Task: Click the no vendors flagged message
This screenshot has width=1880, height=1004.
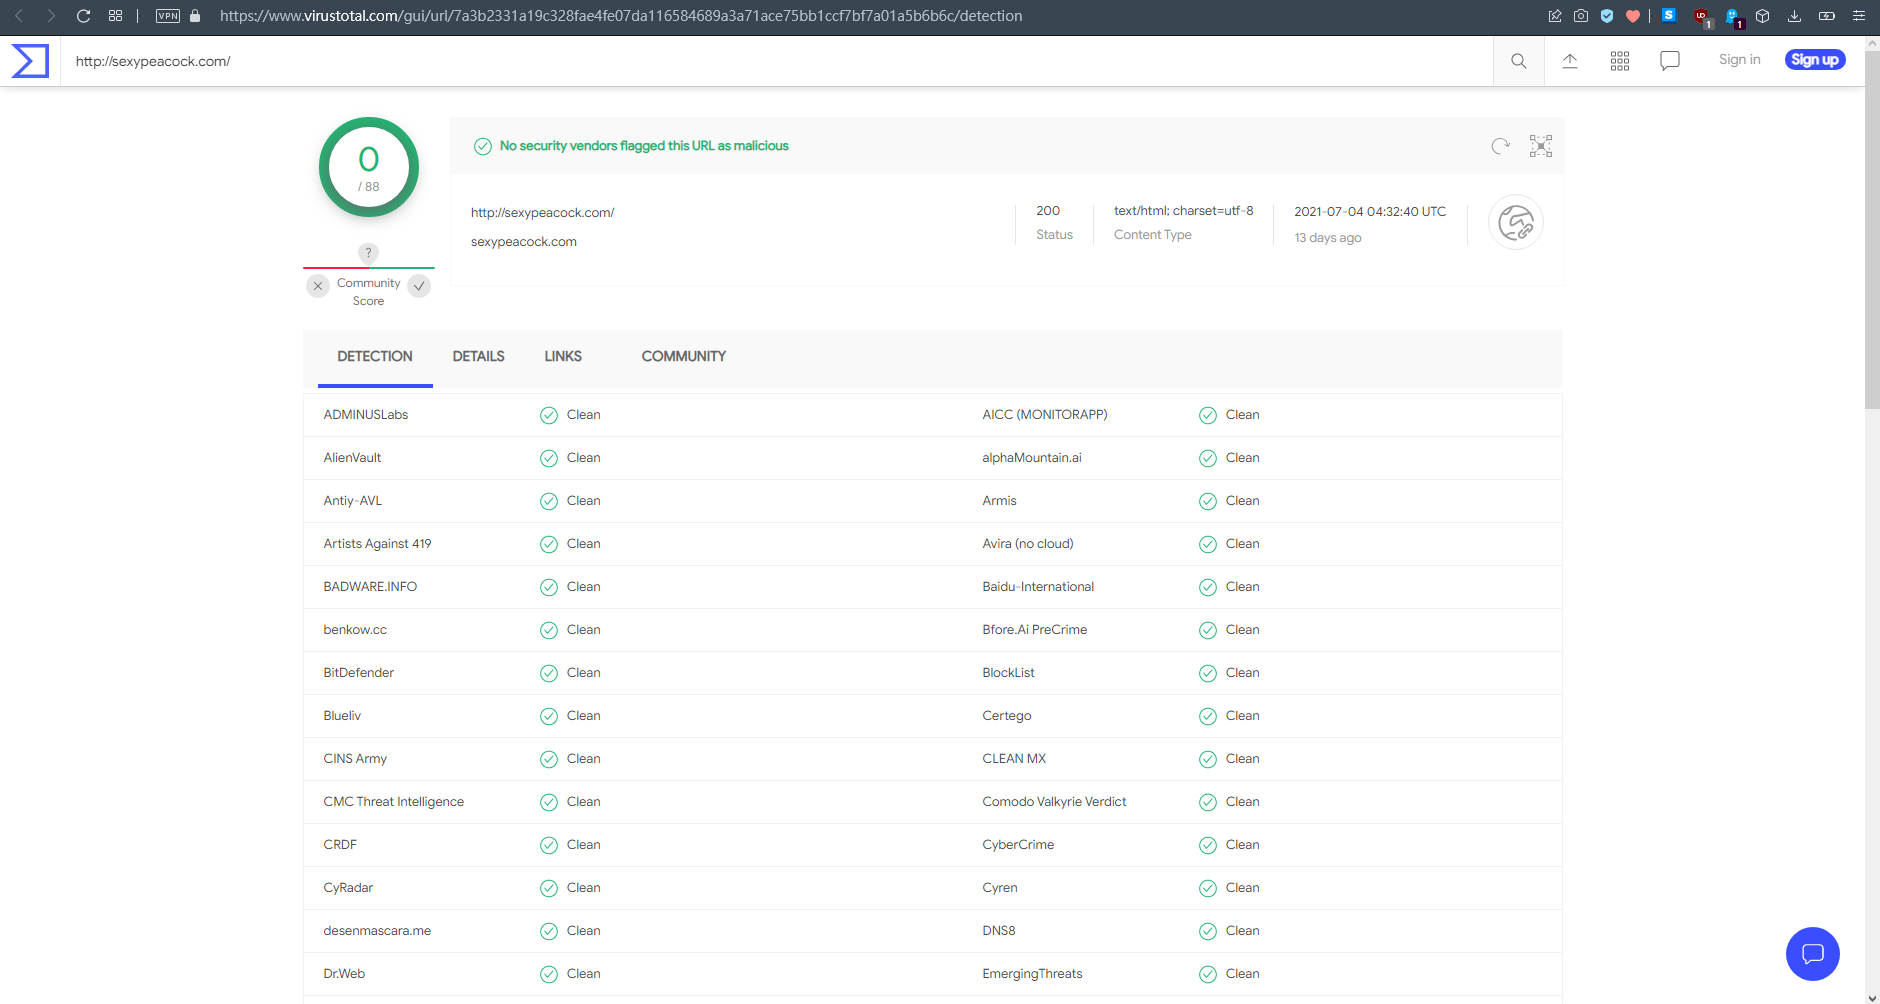Action: click(x=644, y=146)
